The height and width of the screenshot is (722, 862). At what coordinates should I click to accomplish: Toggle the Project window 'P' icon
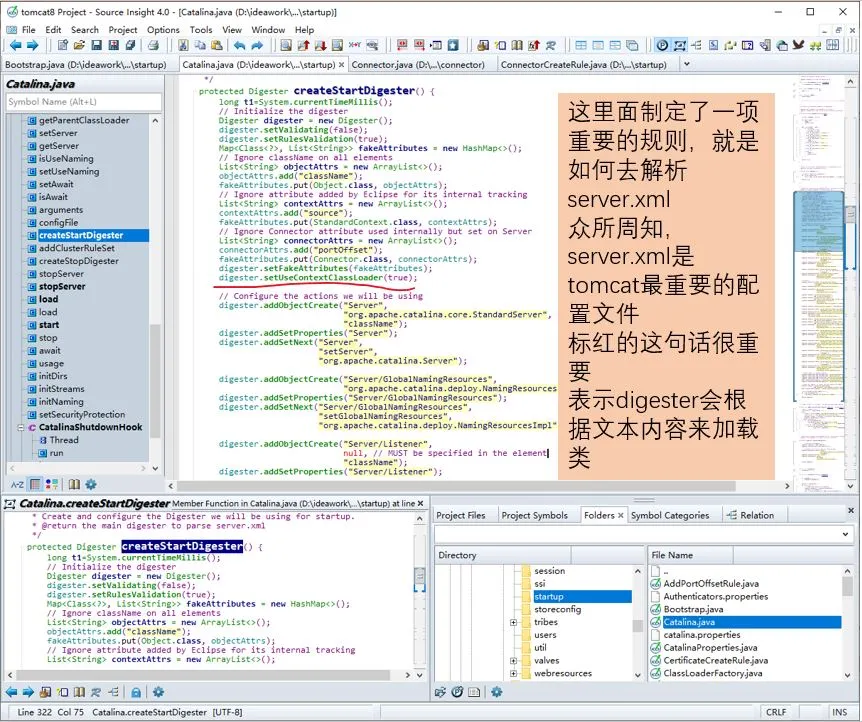(662, 45)
